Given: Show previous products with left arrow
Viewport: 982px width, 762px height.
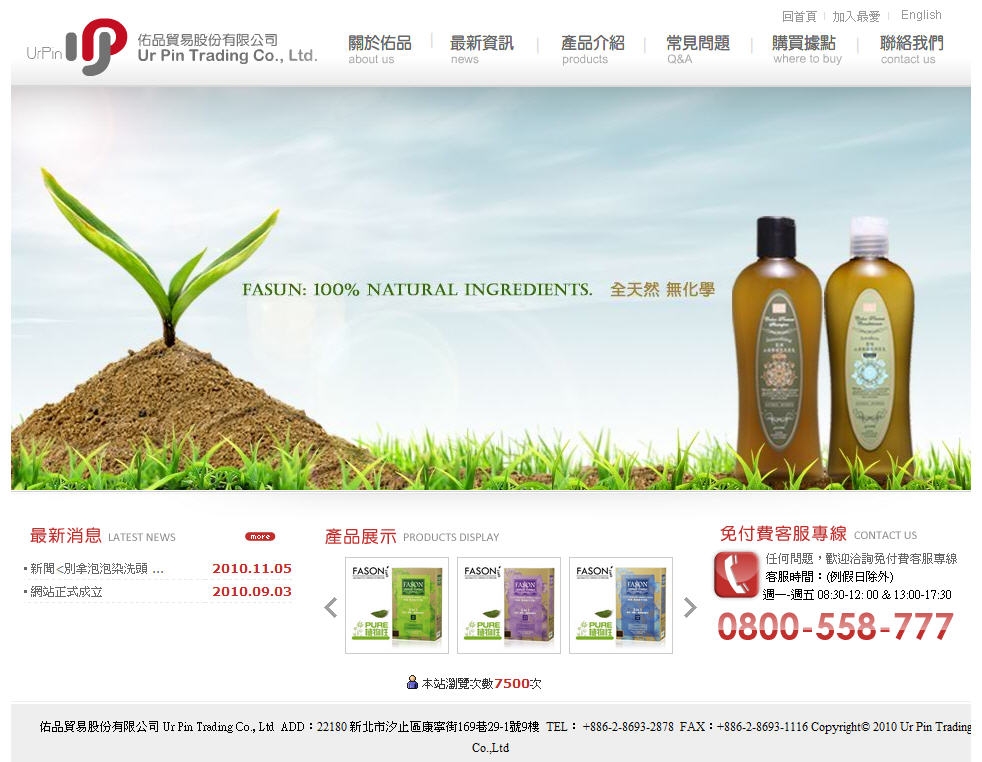Looking at the screenshot, I should (331, 607).
